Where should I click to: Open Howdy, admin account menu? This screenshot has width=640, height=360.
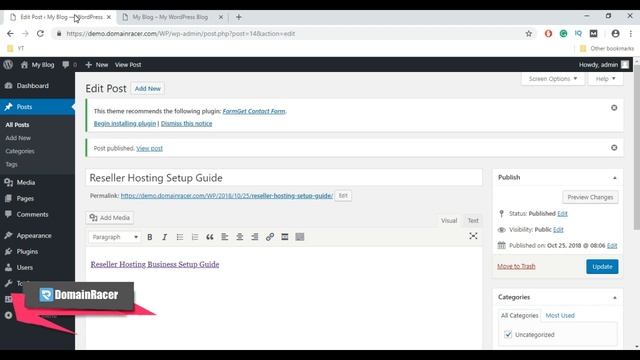pos(604,64)
